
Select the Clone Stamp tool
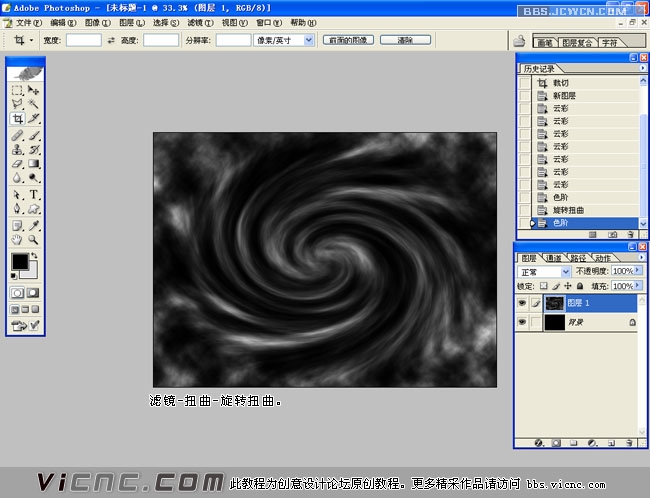17,150
